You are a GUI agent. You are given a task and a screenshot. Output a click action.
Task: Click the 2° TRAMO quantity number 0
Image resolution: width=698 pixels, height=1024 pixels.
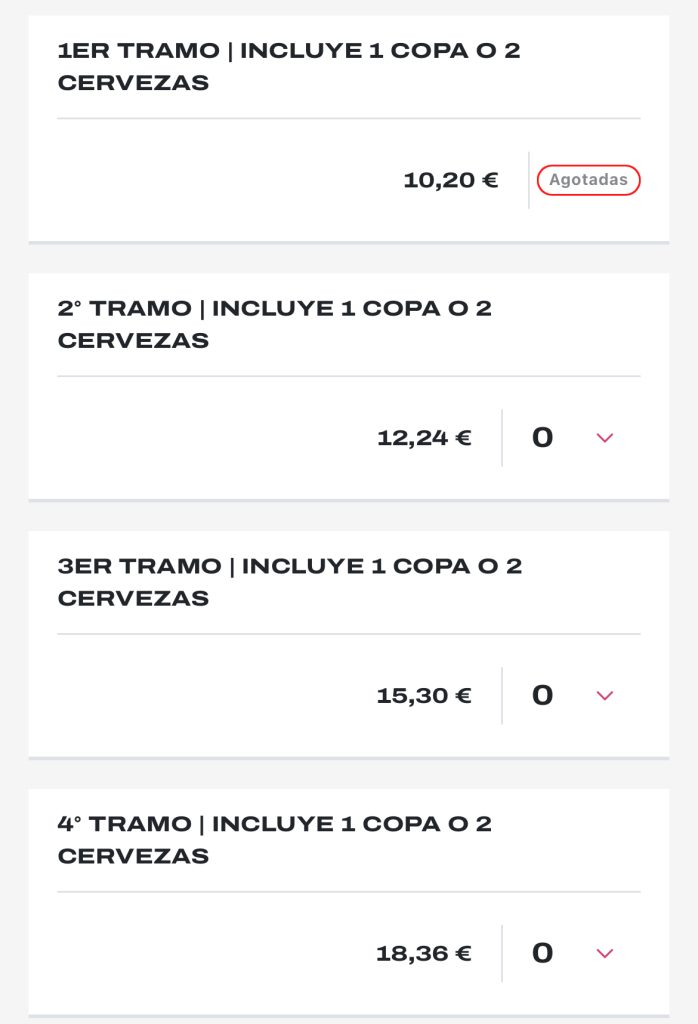pos(542,438)
